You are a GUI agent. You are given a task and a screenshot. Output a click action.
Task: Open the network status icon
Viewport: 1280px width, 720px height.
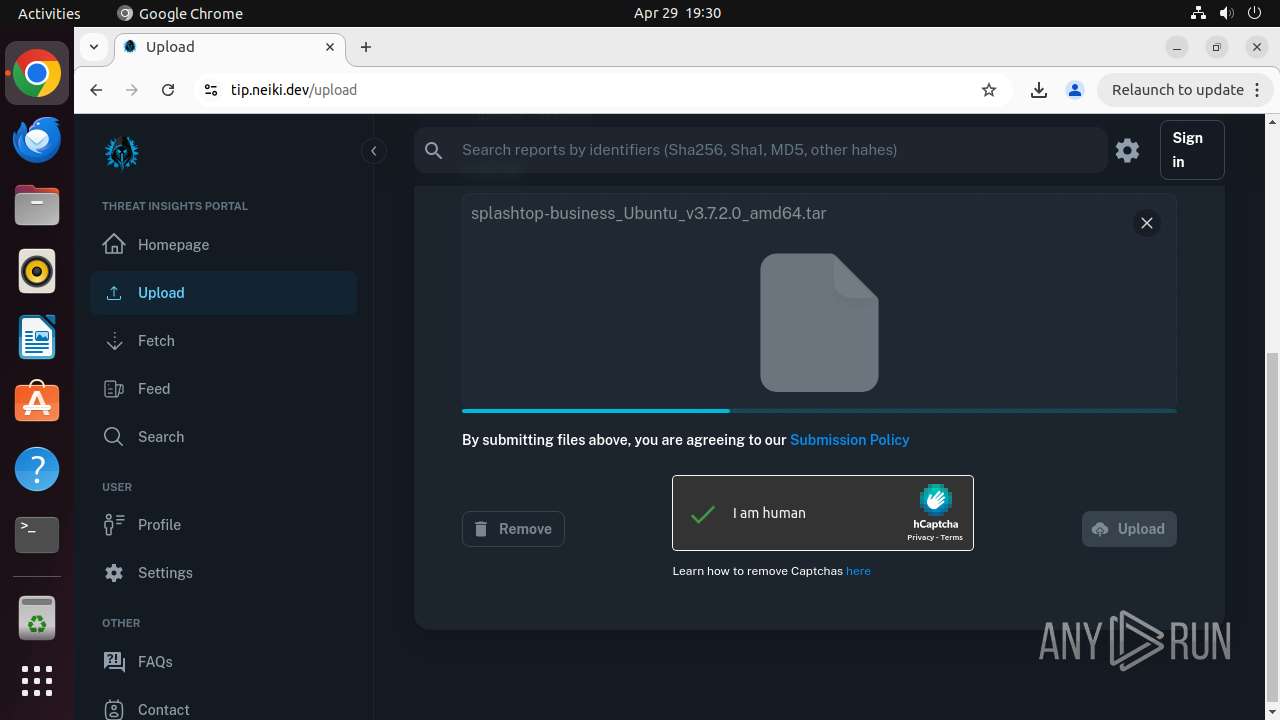tap(1199, 13)
